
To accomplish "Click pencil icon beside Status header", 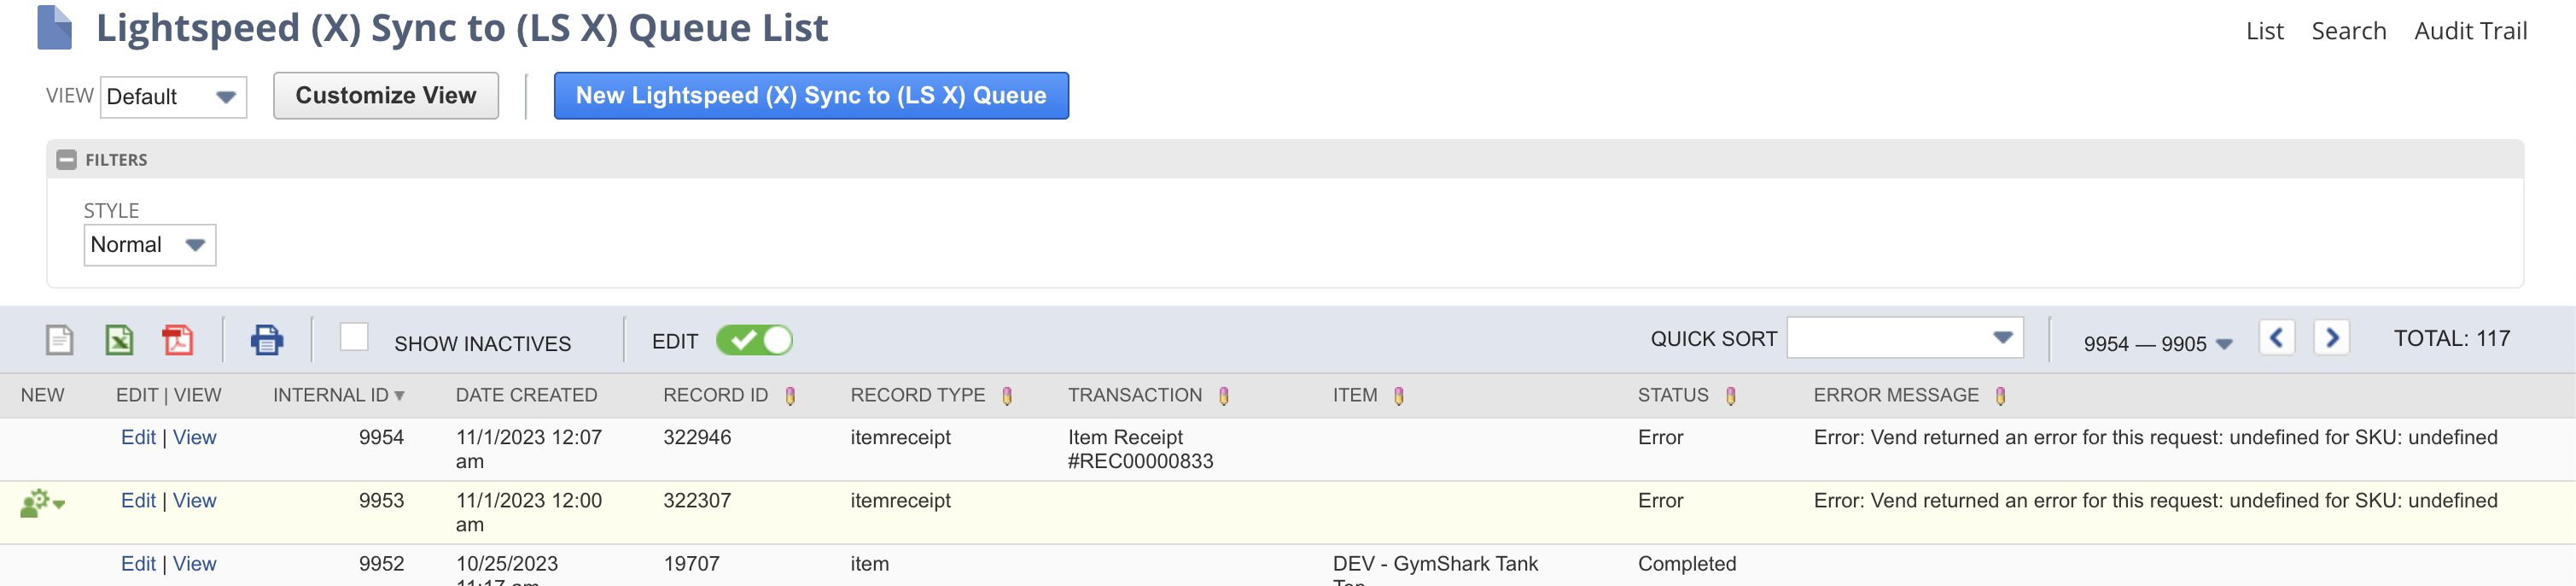I will [1731, 396].
